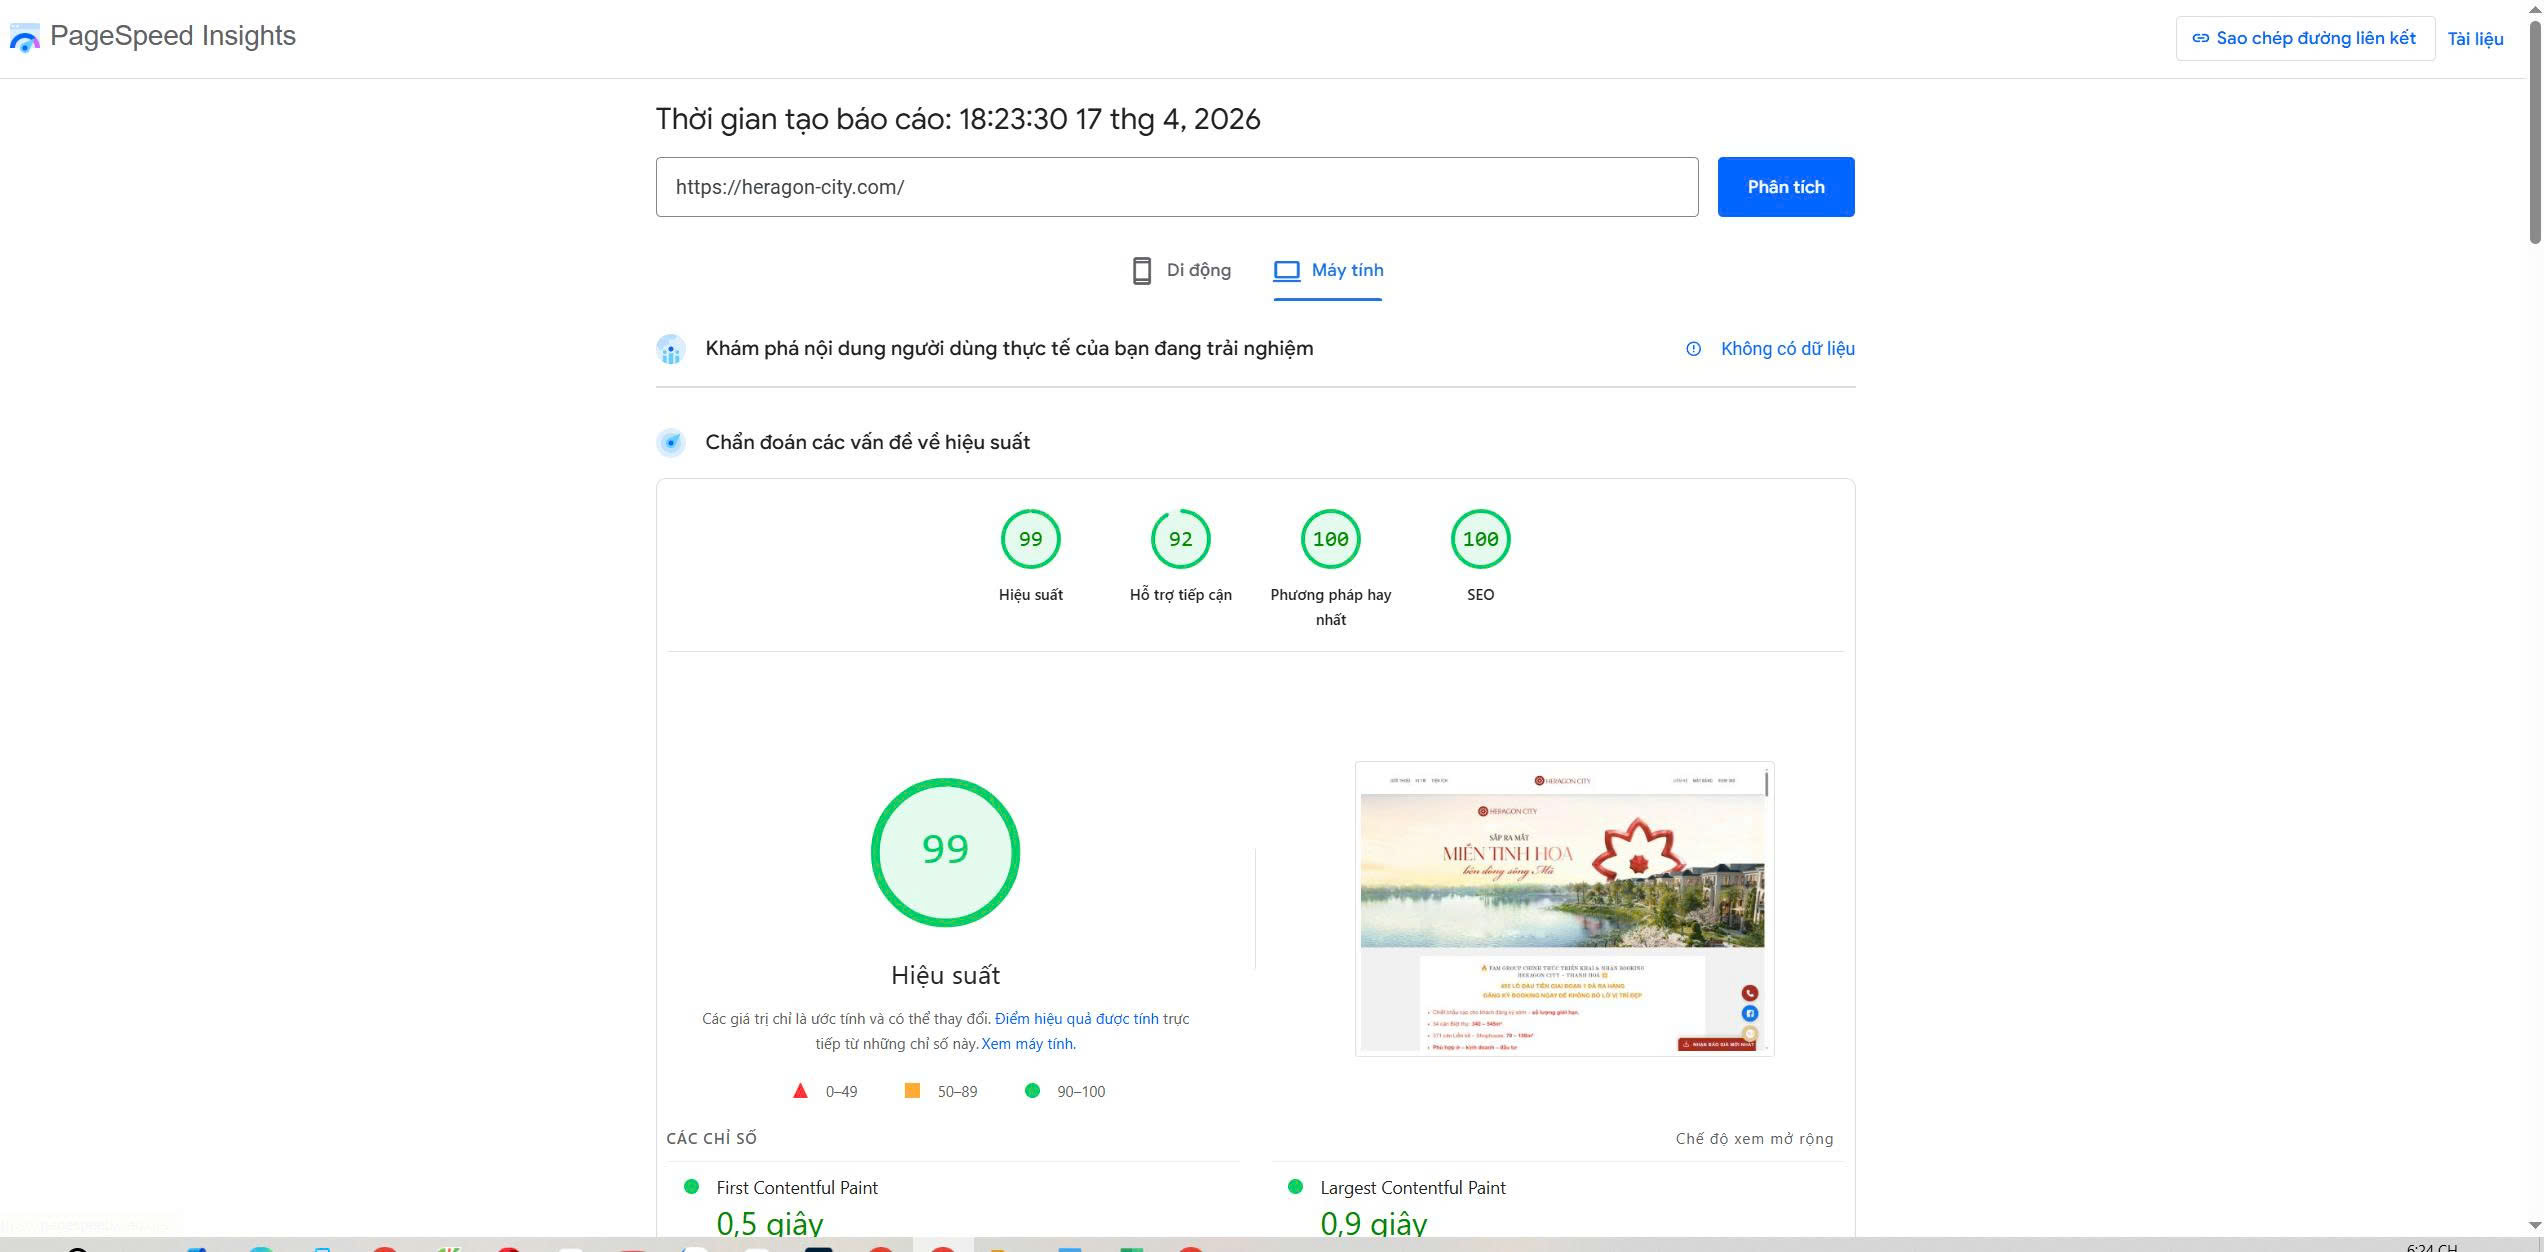Click the link icon on Sao chép đường liên kết
2544x1252 pixels.
[x=2201, y=37]
